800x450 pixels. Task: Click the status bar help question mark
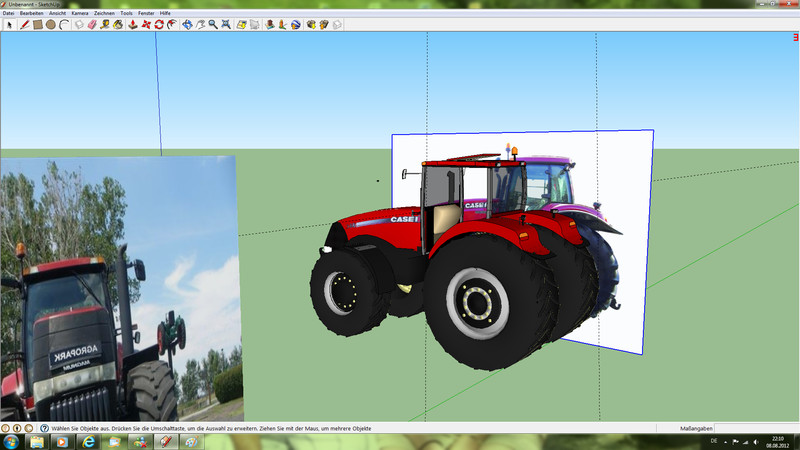coord(44,429)
